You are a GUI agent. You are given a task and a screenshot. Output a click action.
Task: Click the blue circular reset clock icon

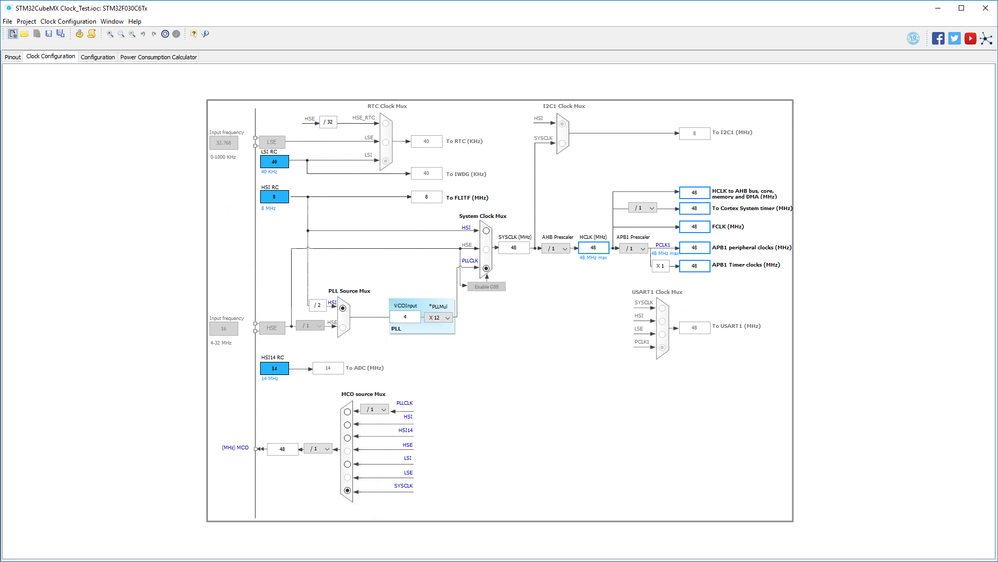click(x=165, y=34)
